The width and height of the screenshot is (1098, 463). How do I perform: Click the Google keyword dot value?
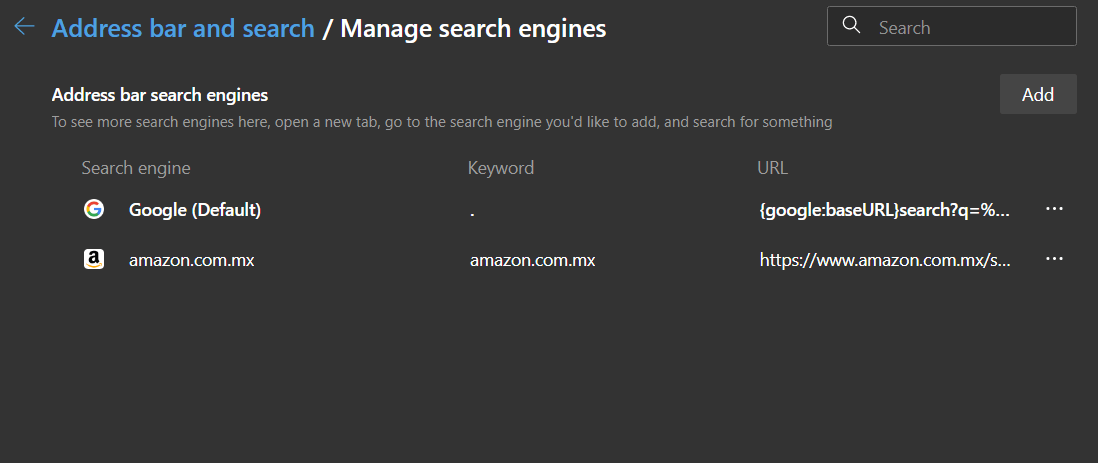[472, 211]
